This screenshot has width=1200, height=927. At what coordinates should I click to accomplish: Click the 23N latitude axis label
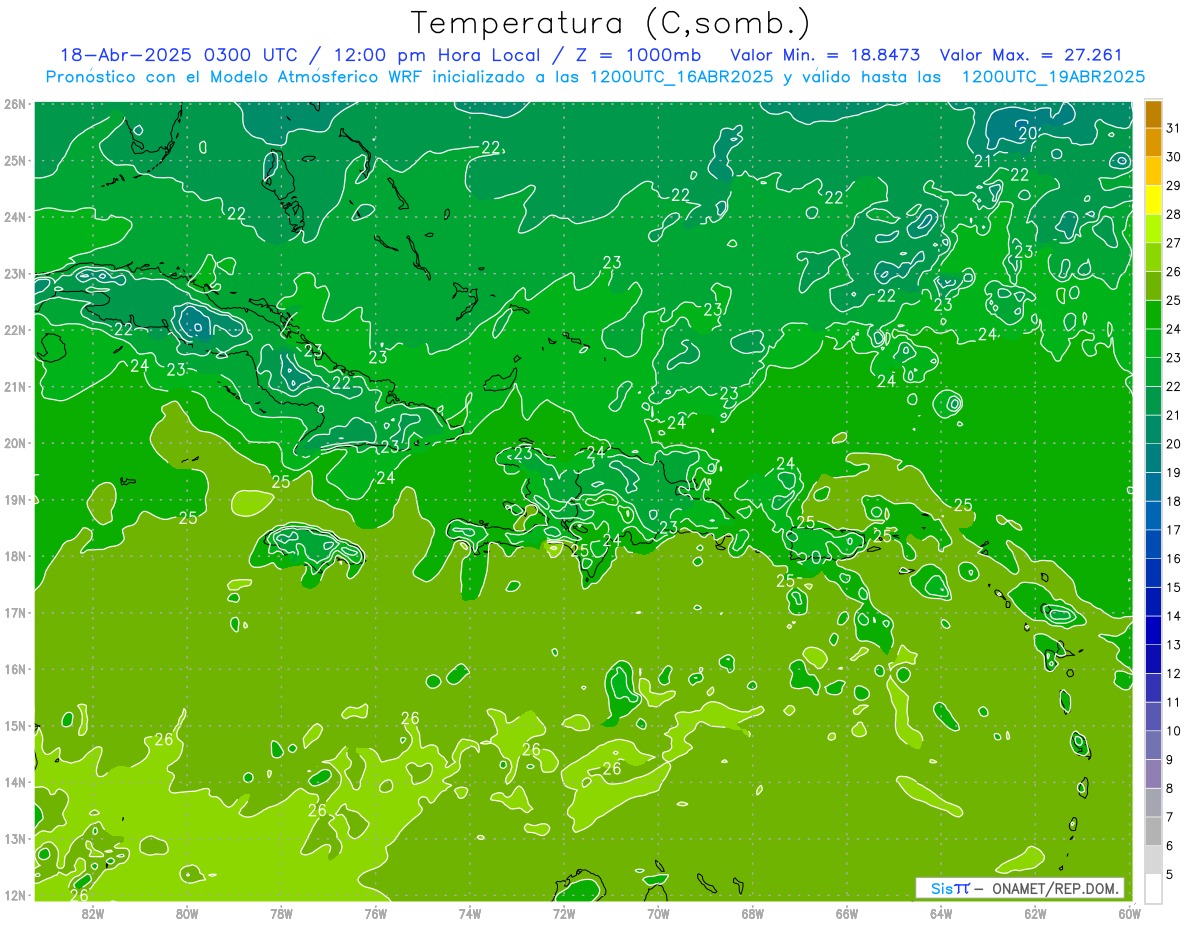point(15,274)
